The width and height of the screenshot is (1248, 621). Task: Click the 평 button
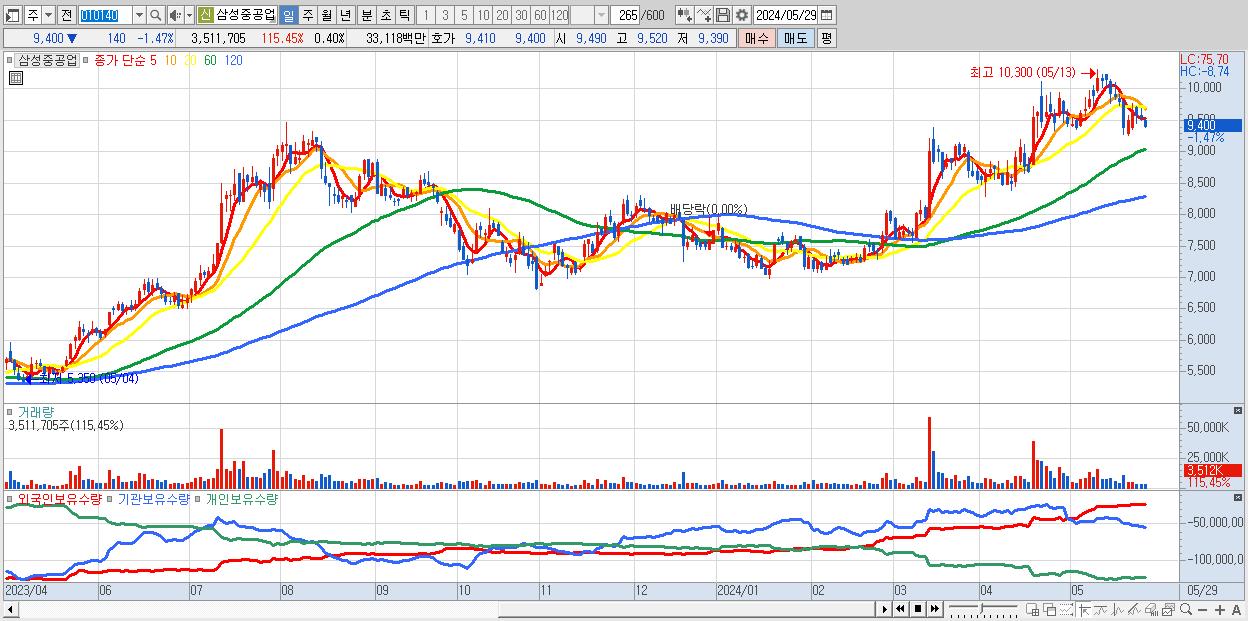(x=826, y=38)
